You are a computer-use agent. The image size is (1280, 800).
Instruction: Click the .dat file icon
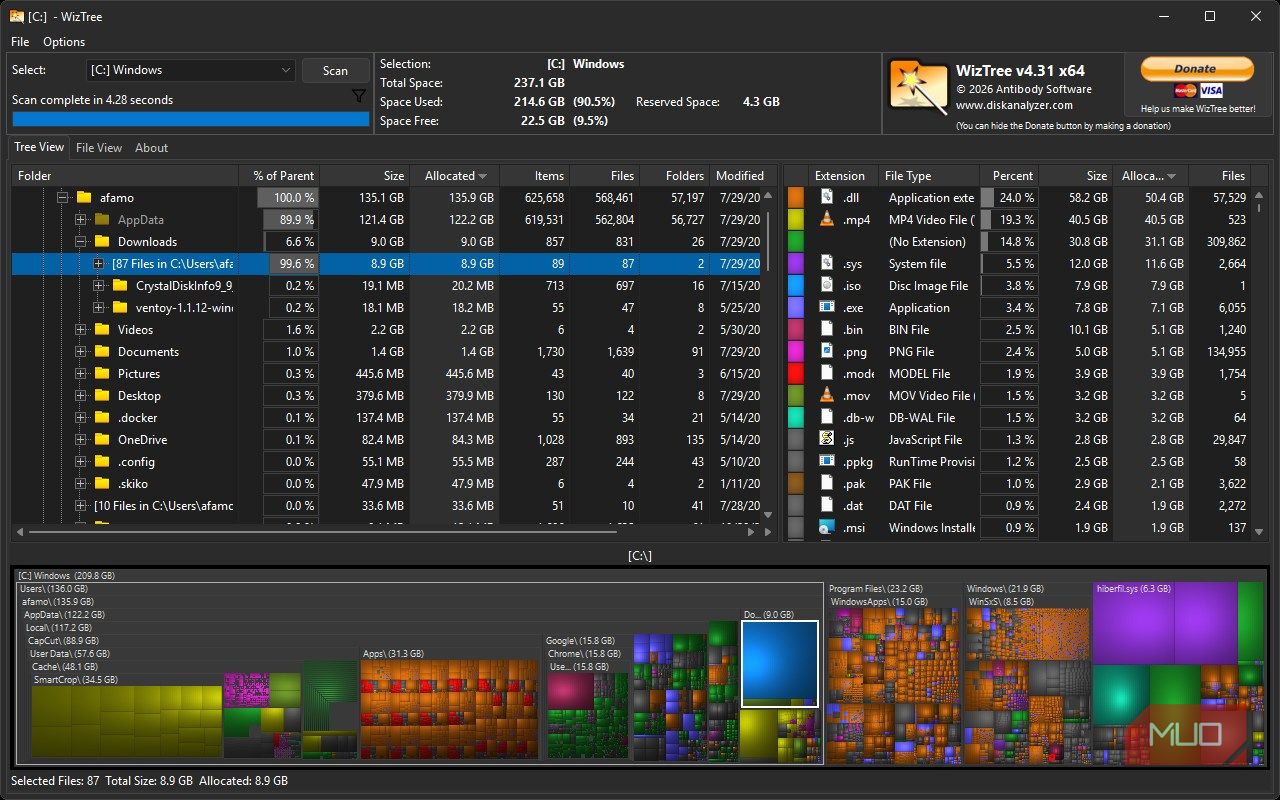point(827,506)
